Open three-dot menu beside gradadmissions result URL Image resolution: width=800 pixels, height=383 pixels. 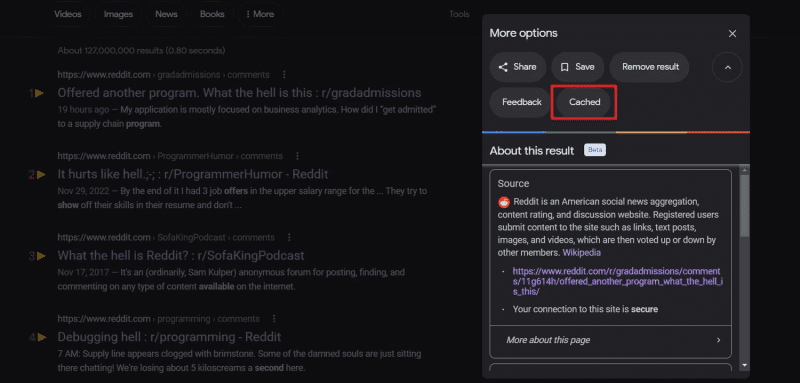tap(284, 74)
